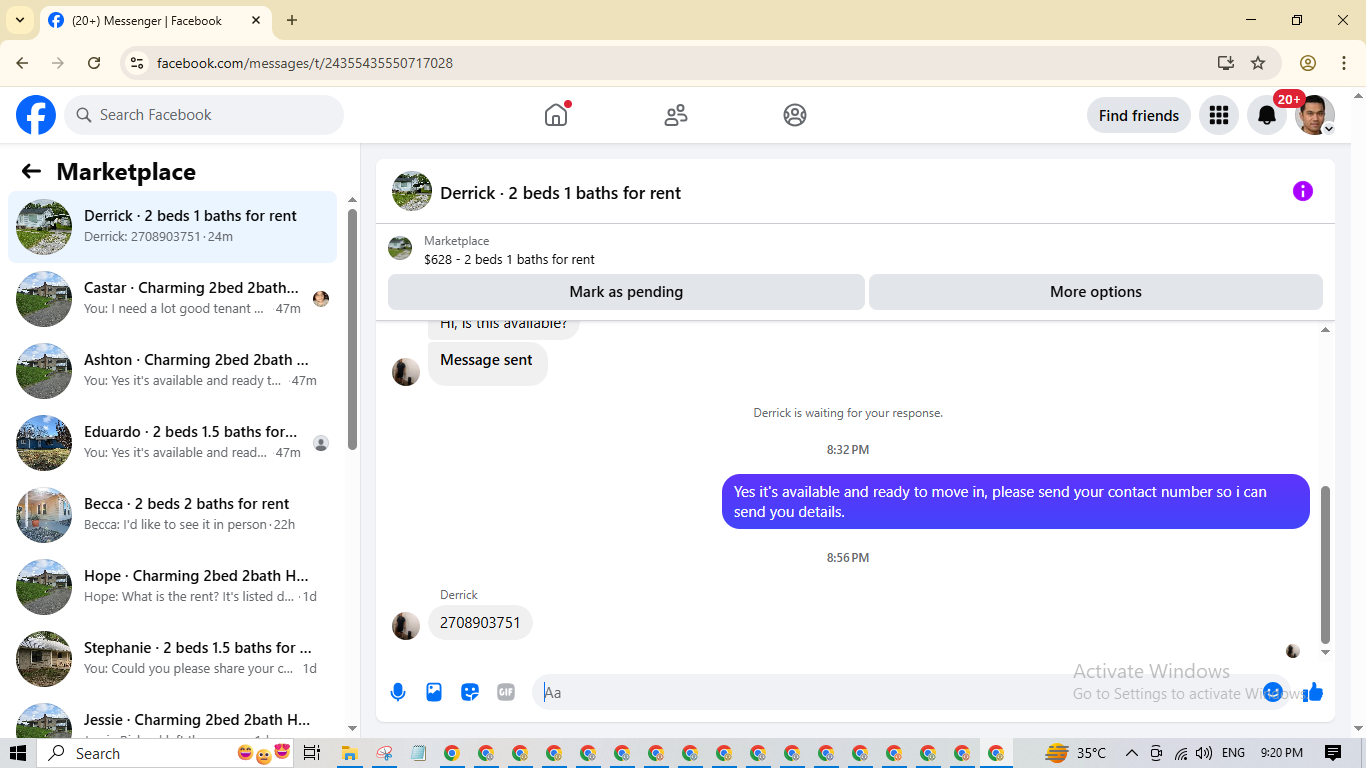Click the conversation list scrollbar
Screen dimensions: 1366x768
(352, 328)
